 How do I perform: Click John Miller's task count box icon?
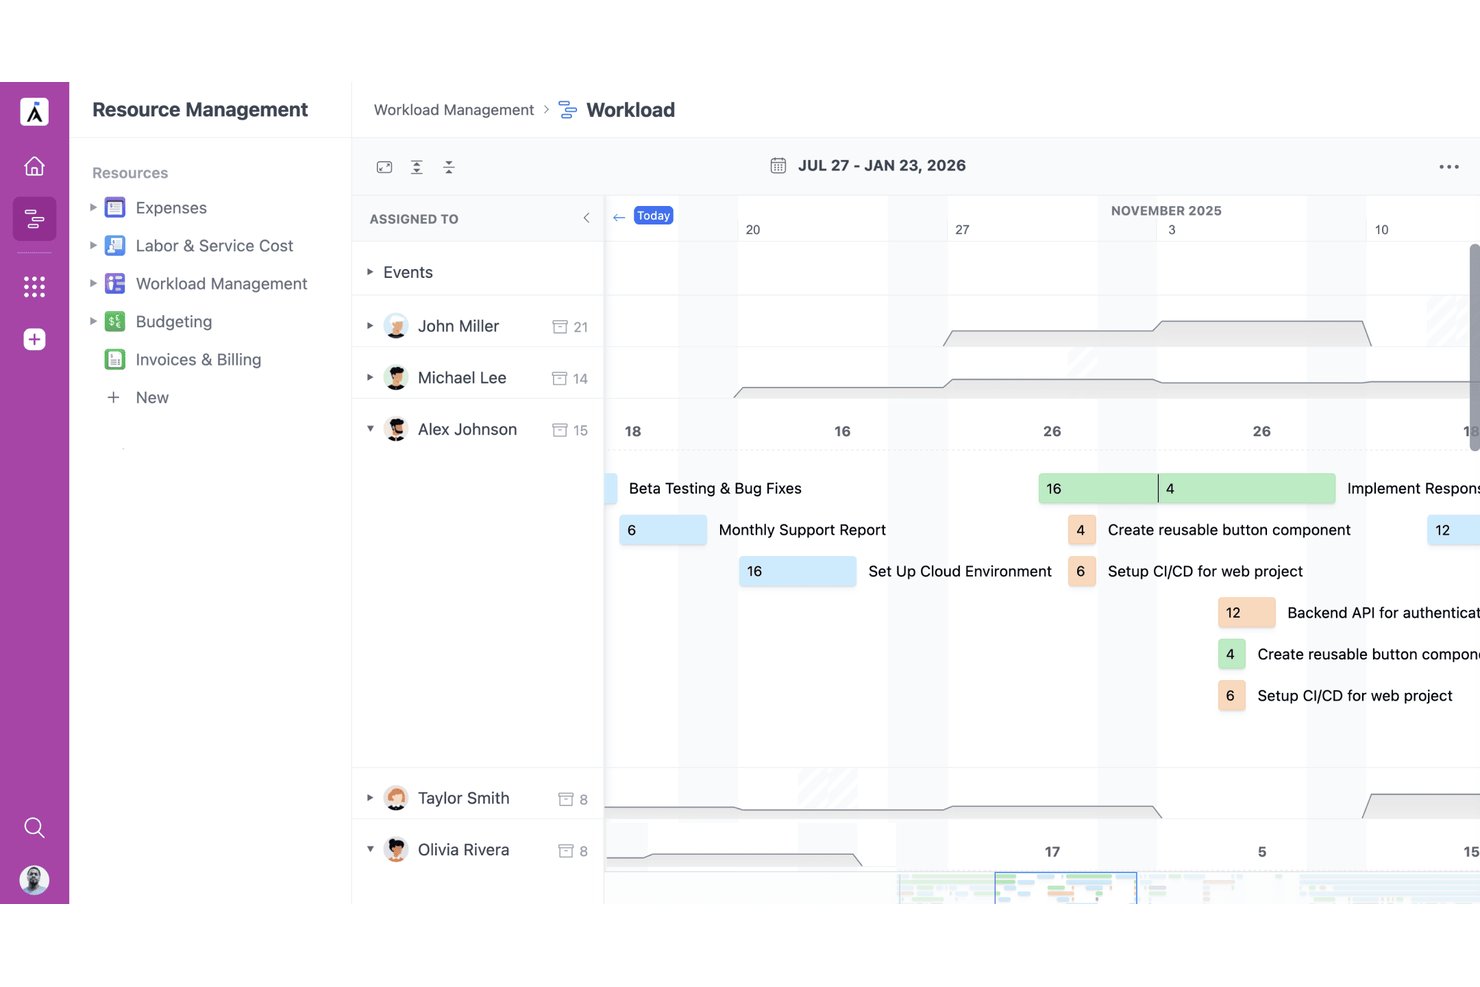(560, 327)
